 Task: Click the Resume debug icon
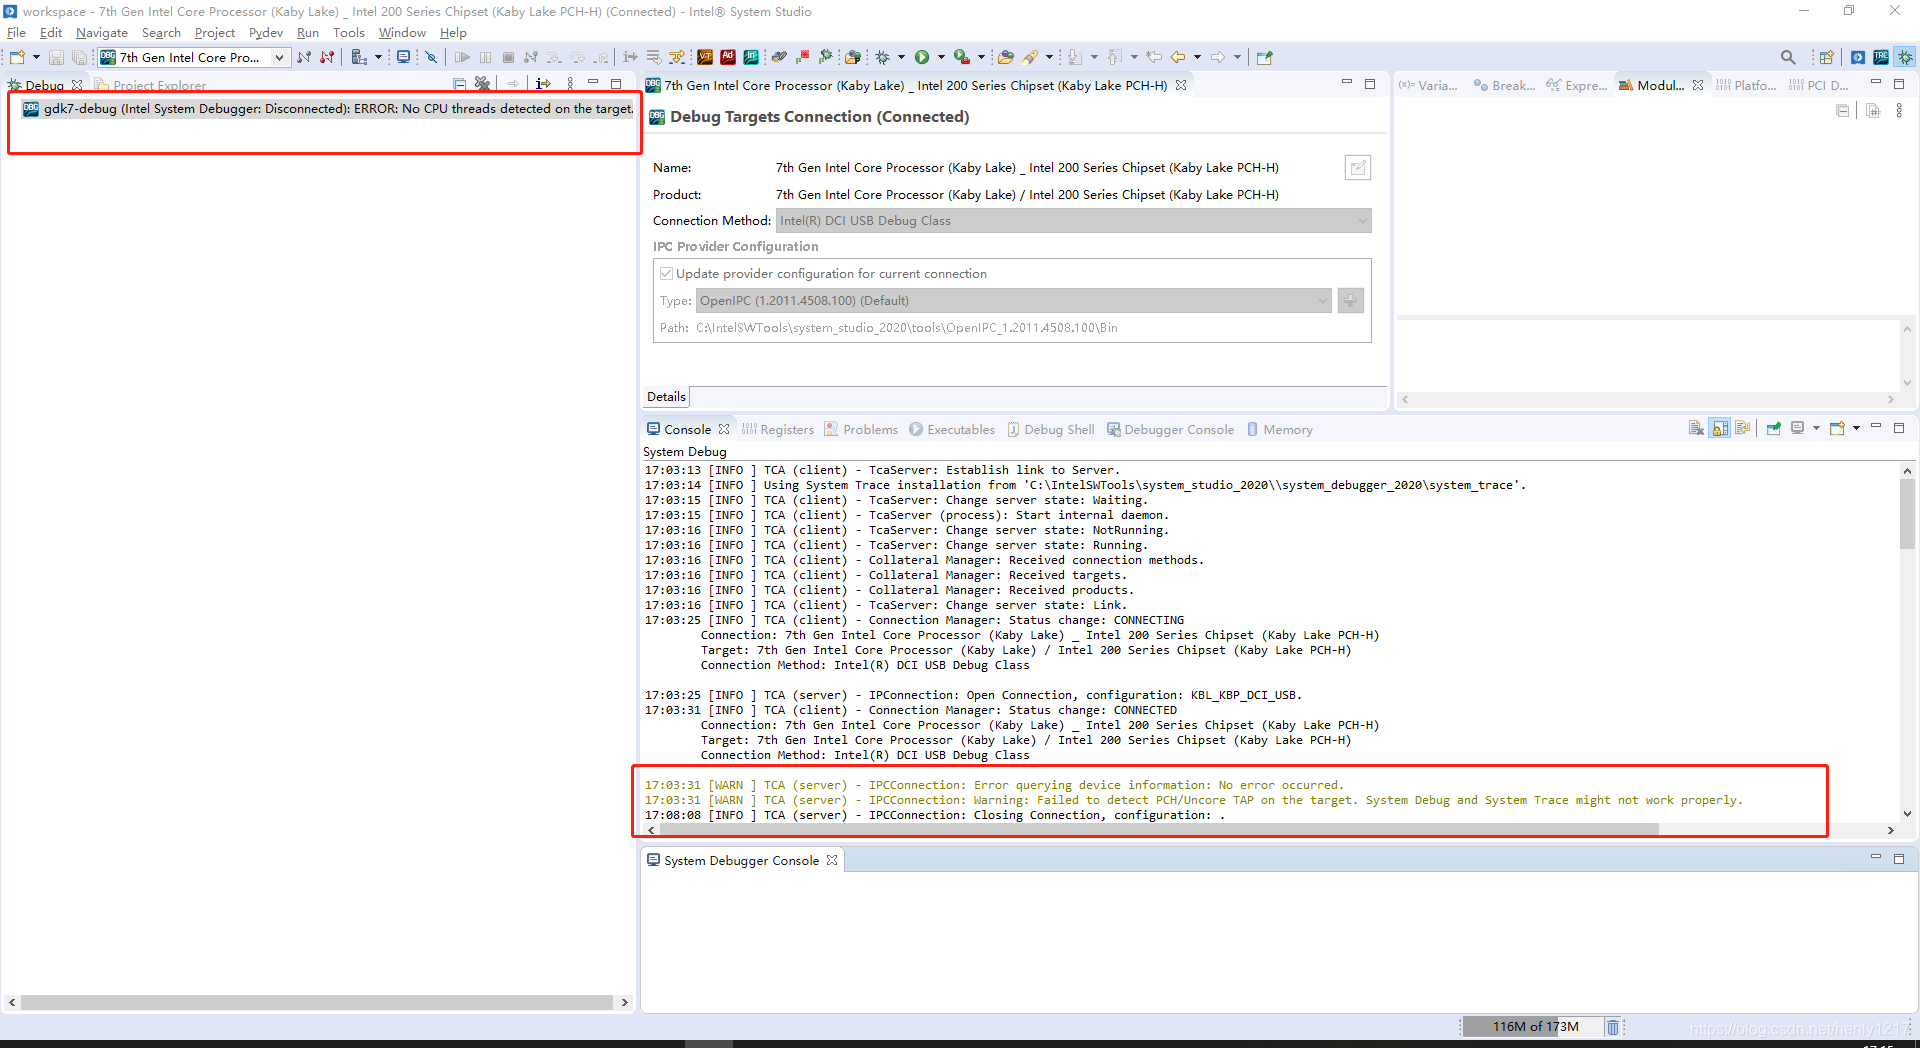[x=462, y=57]
